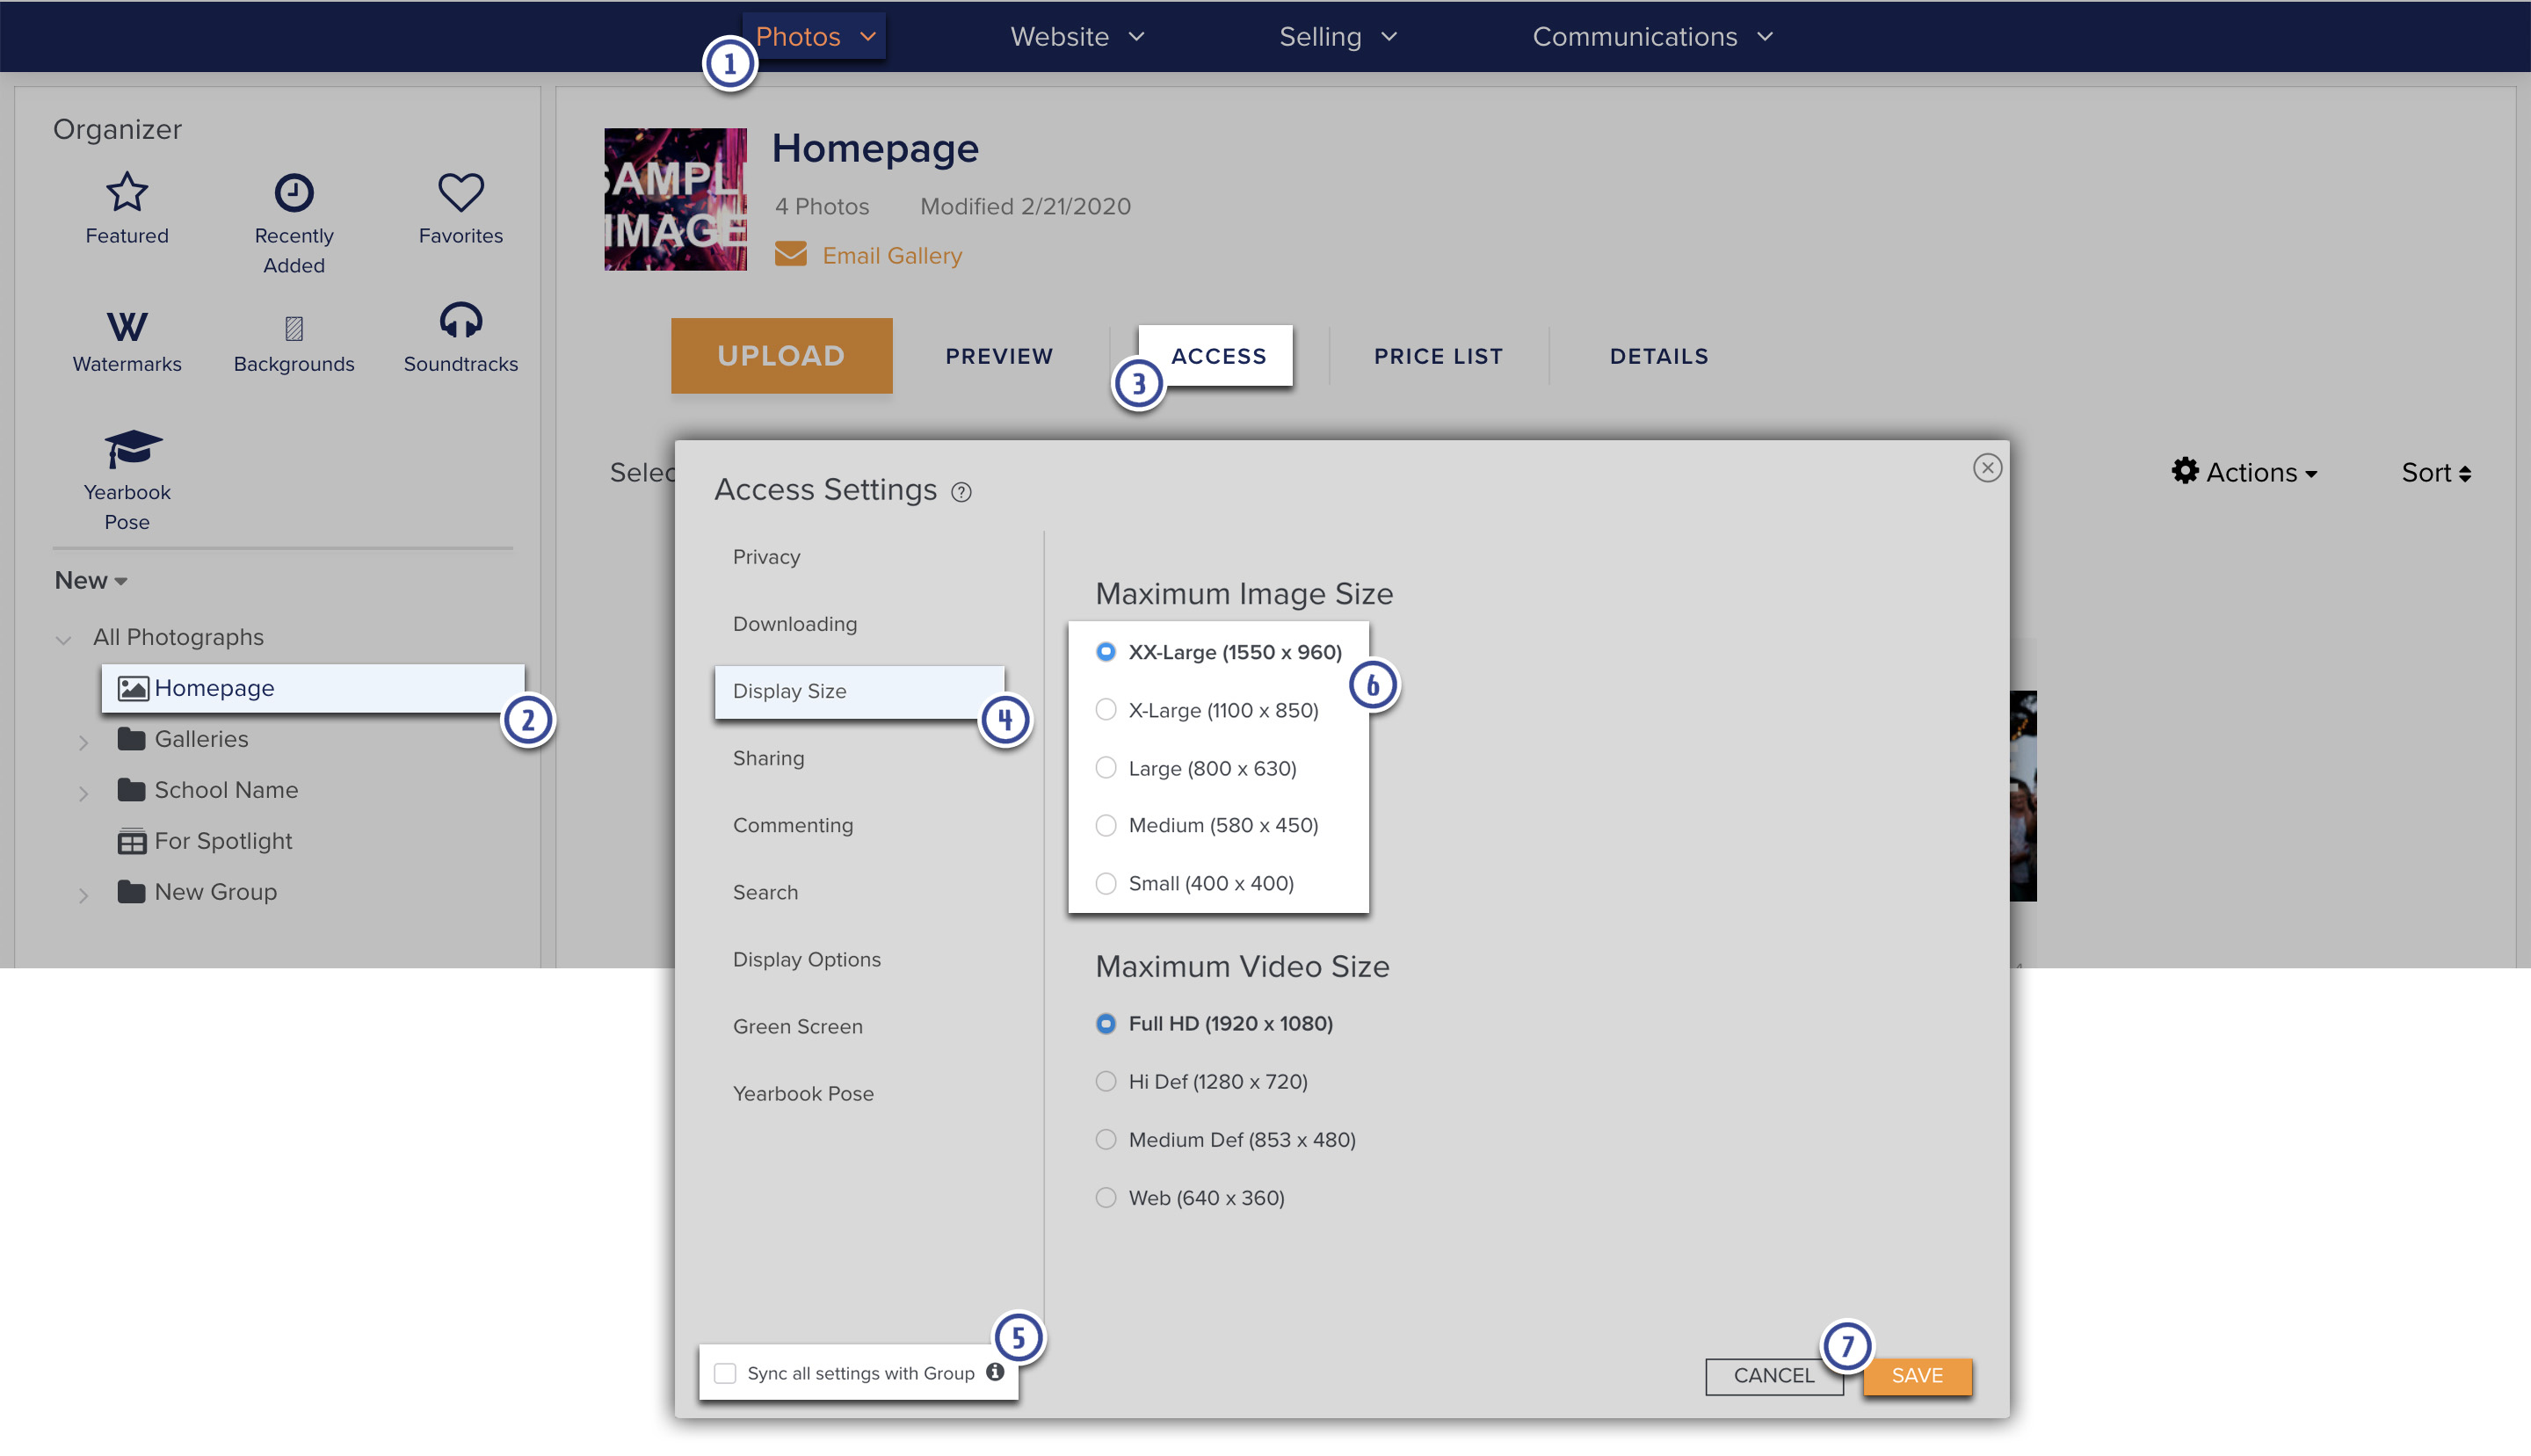Open Recently Added clock icon

(x=294, y=192)
